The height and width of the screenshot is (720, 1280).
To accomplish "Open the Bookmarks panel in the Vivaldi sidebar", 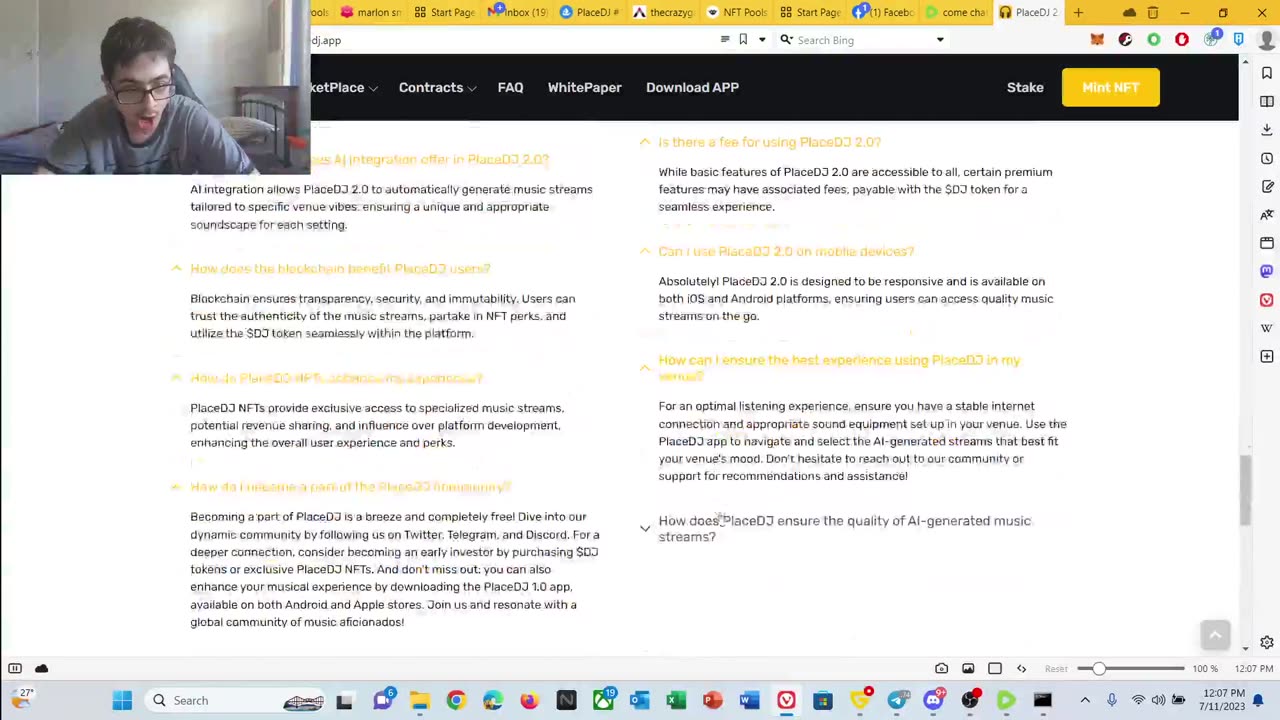I will point(1267,73).
